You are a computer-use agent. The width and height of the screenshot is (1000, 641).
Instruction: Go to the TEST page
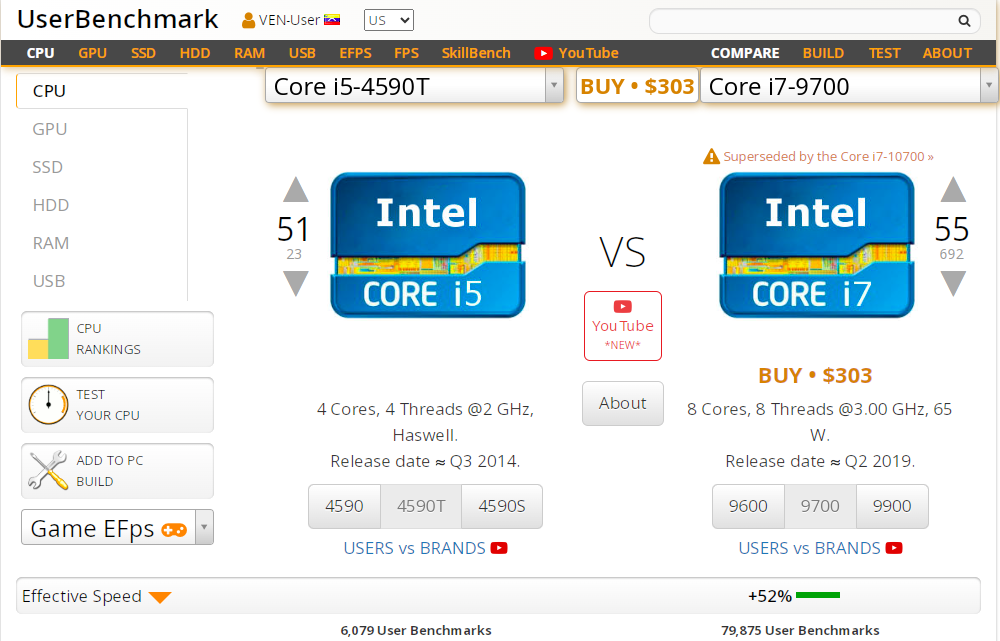tap(884, 54)
